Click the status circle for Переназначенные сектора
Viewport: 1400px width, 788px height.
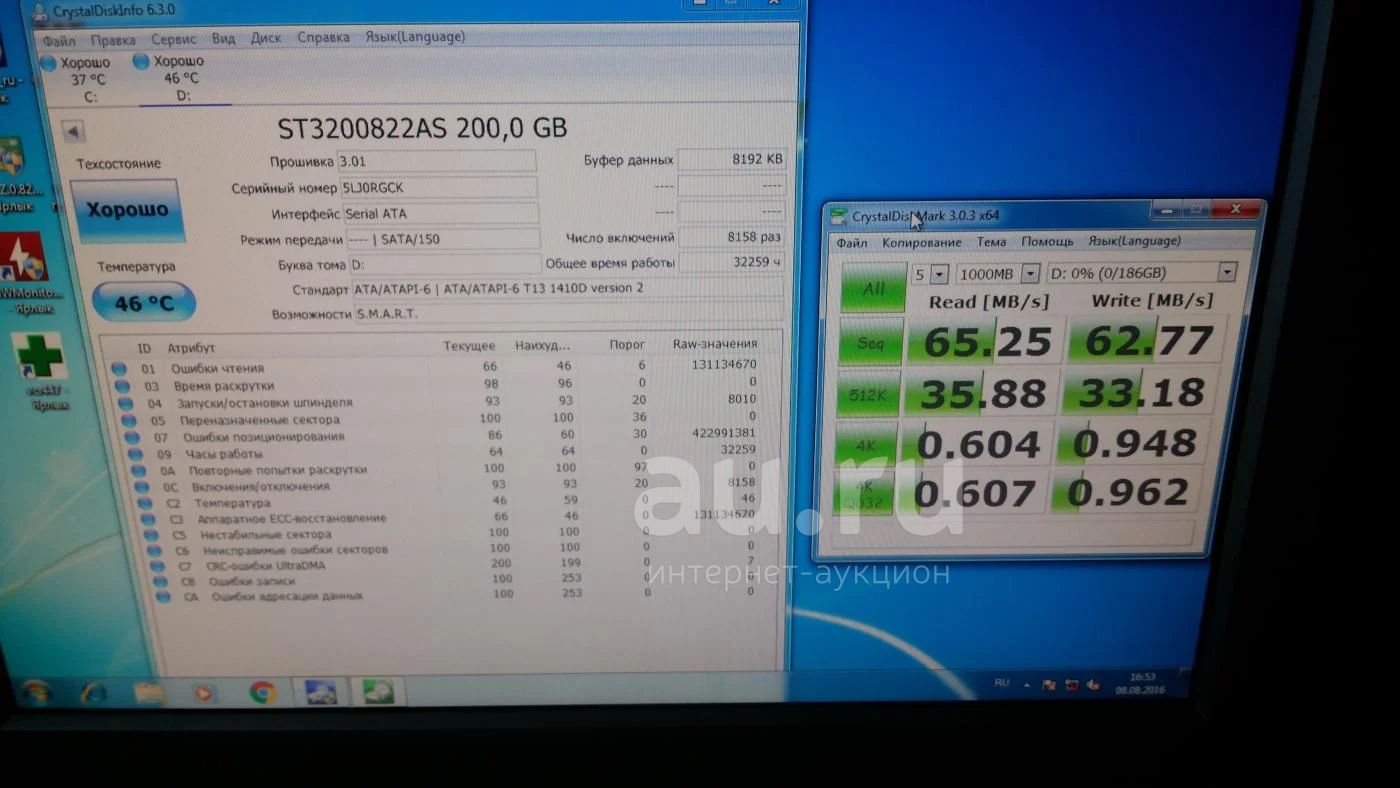[129, 420]
